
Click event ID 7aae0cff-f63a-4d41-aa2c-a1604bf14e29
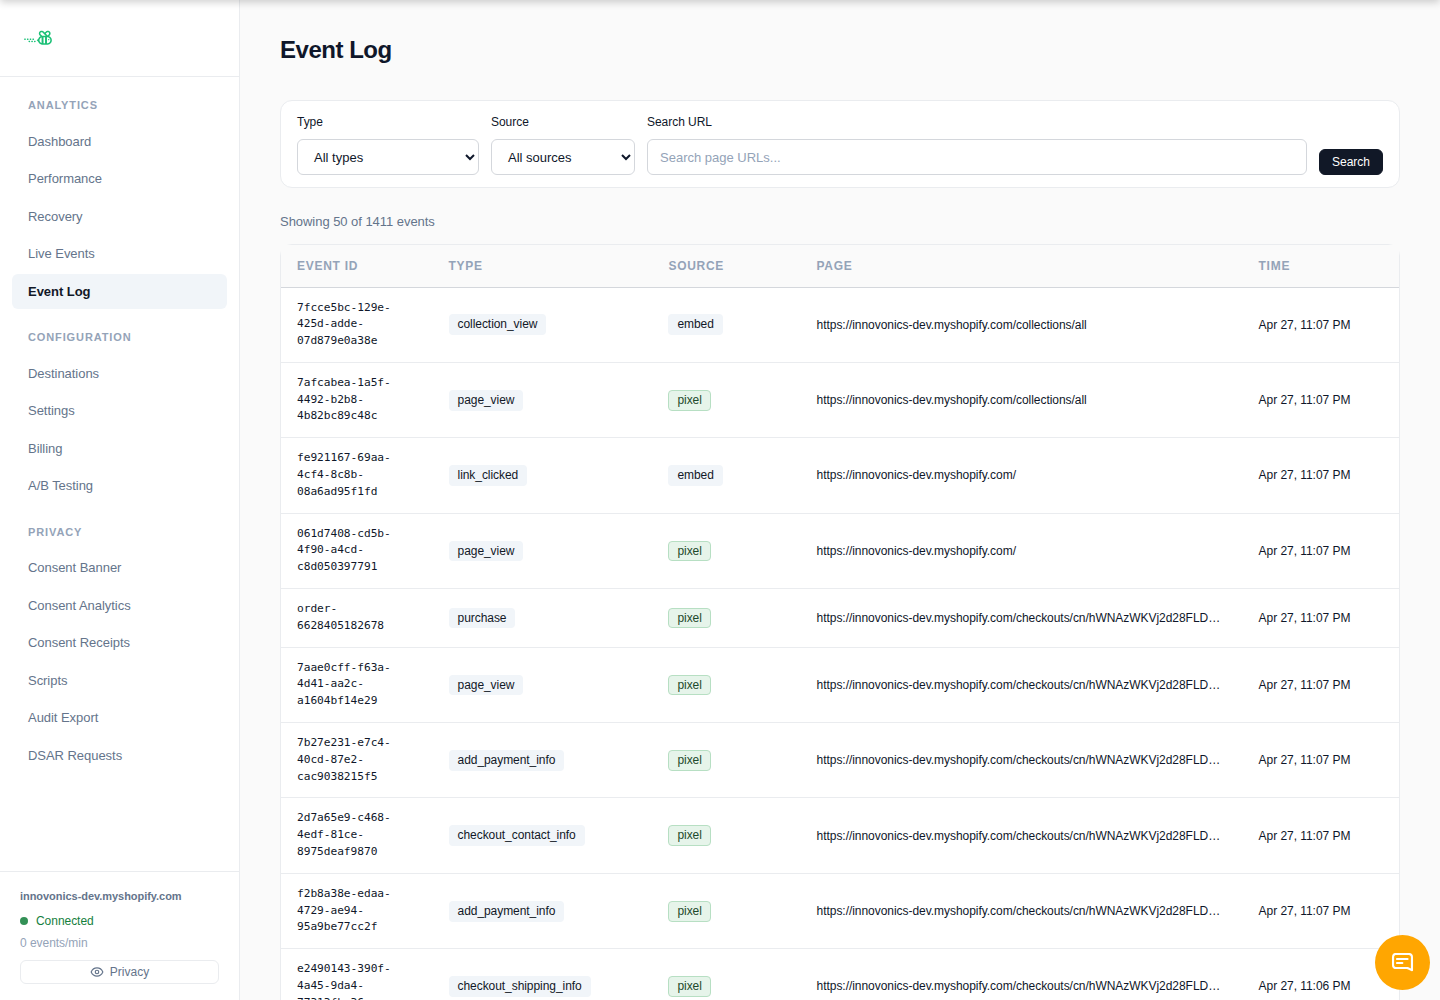pos(344,684)
